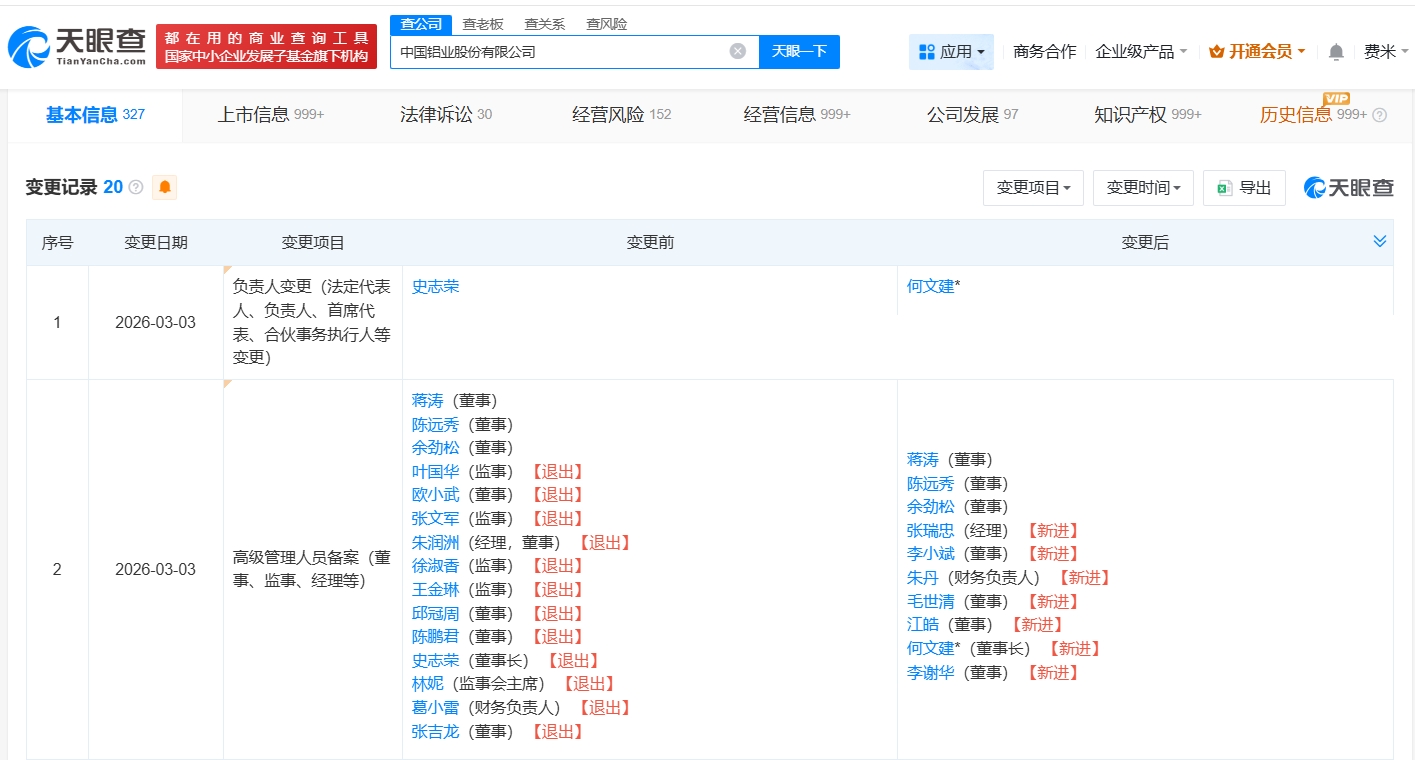Open the notifications bell in header
The image size is (1415, 760).
coord(1336,52)
